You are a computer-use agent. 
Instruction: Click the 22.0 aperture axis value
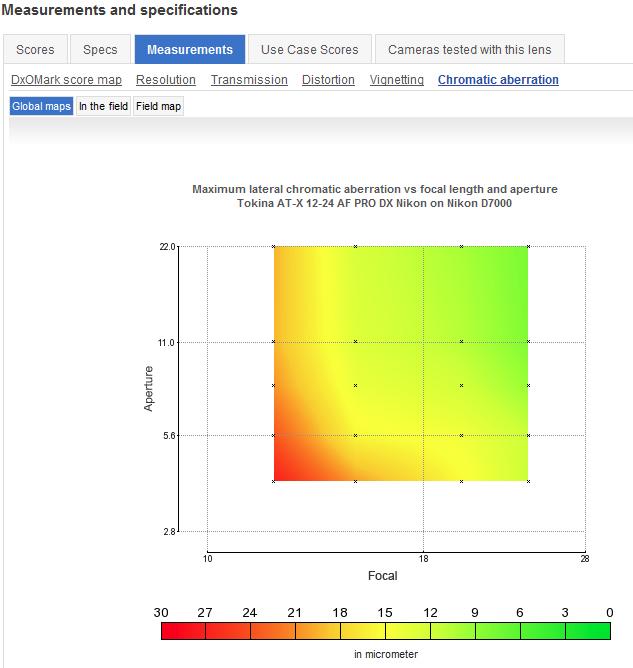[x=167, y=247]
